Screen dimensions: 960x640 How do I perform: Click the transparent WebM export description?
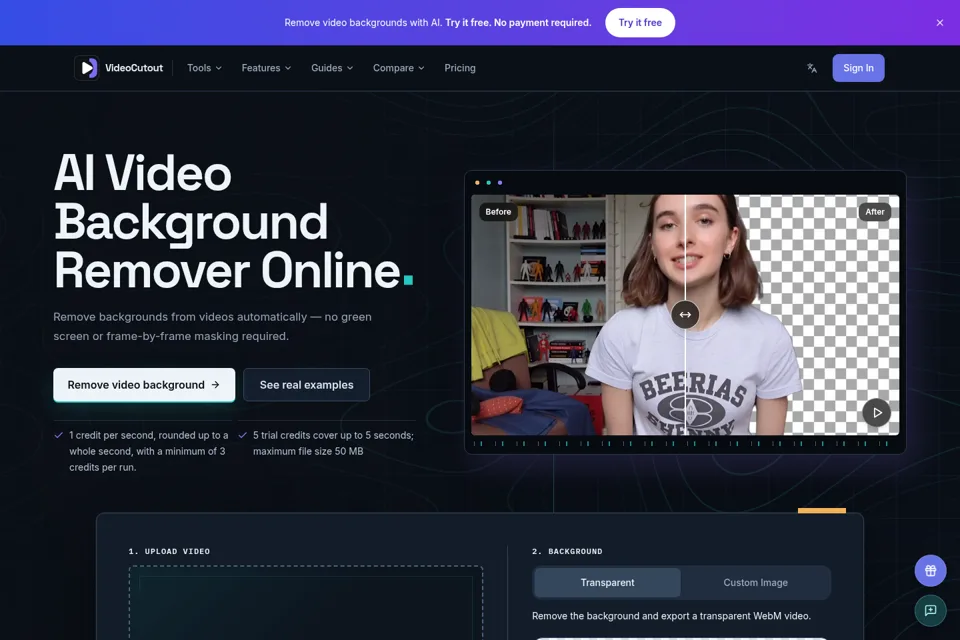671,616
